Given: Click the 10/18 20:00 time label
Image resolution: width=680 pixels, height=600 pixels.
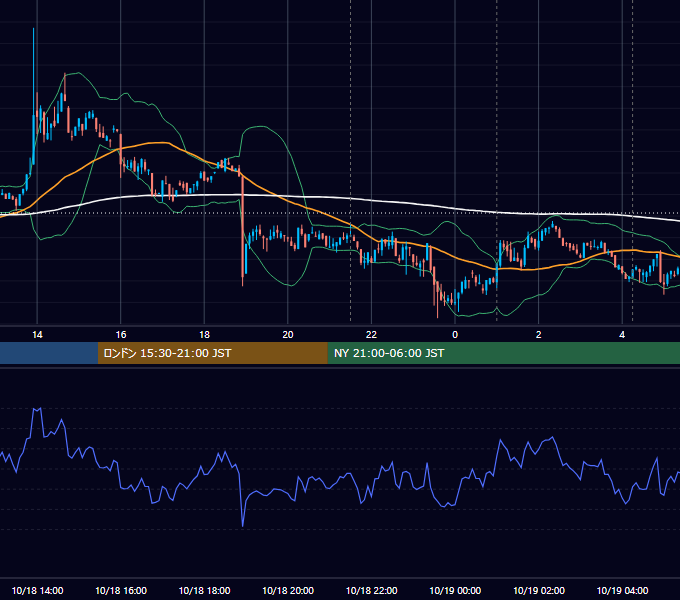Looking at the screenshot, I should [288, 590].
